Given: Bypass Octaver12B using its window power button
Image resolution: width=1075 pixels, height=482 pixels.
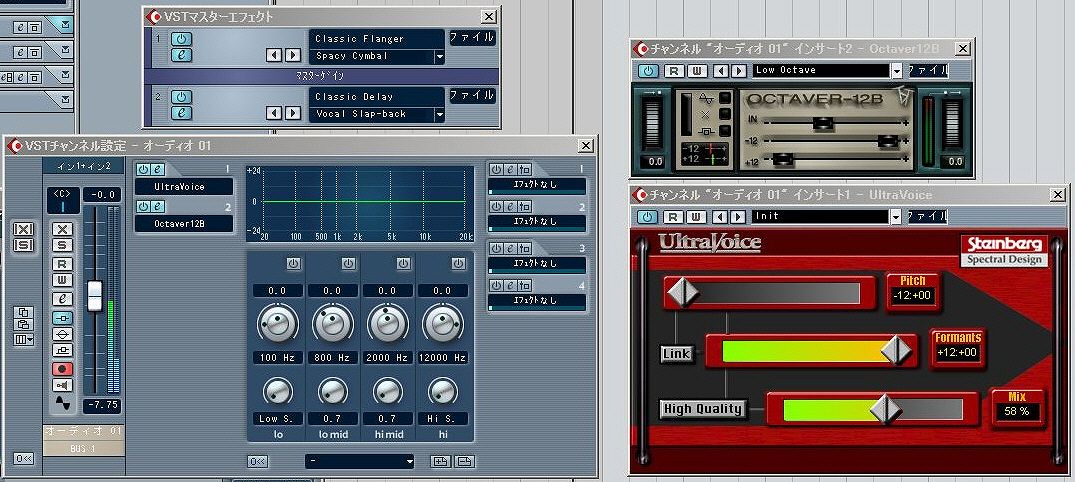Looking at the screenshot, I should 648,70.
